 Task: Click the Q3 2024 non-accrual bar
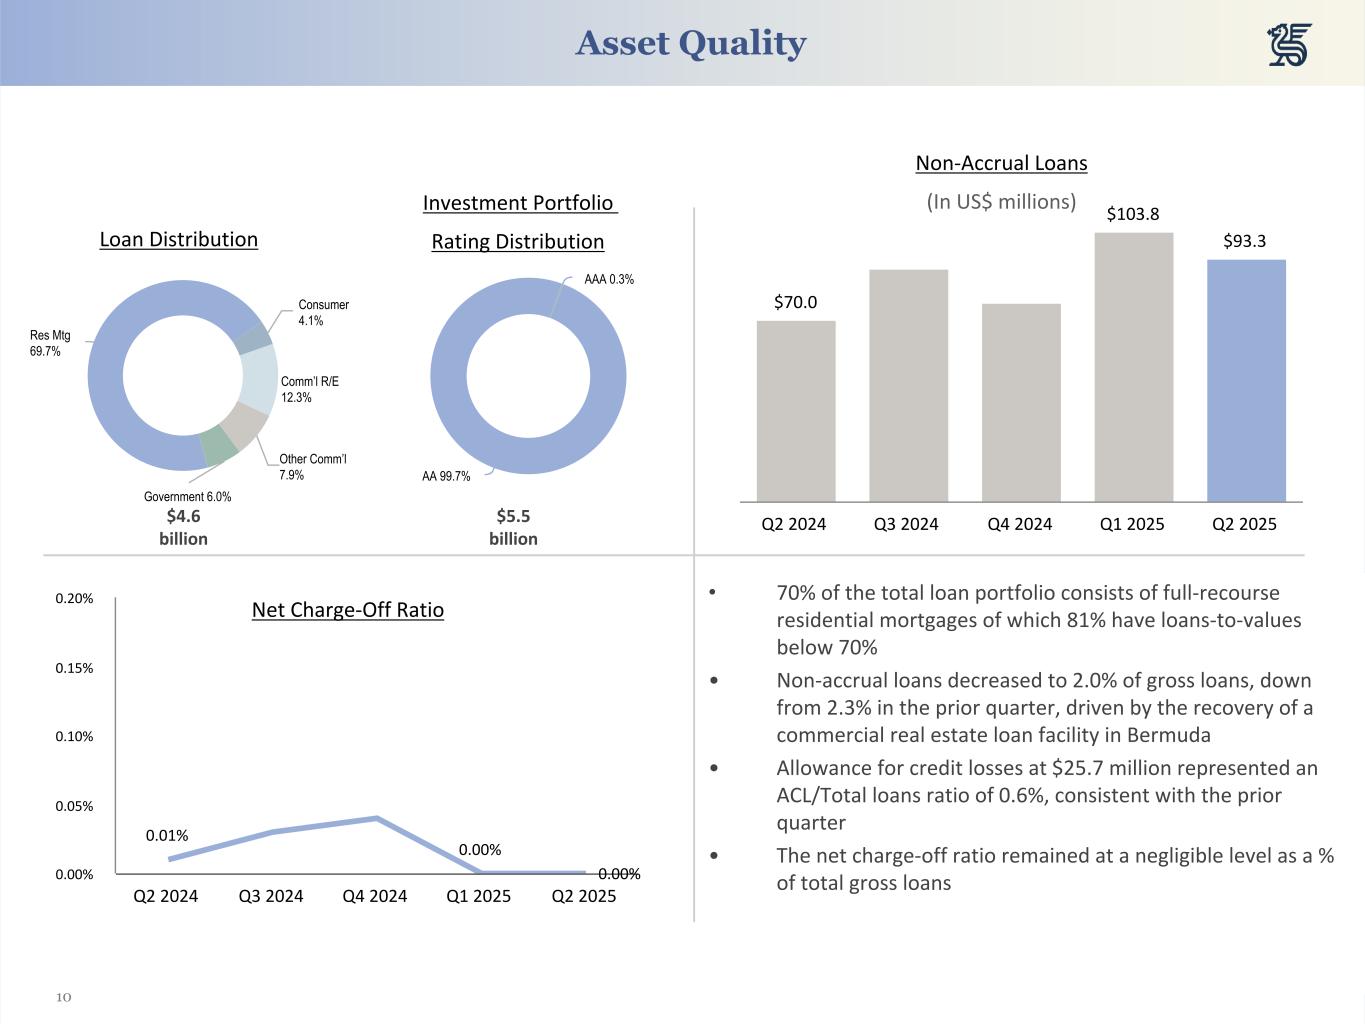coord(908,385)
